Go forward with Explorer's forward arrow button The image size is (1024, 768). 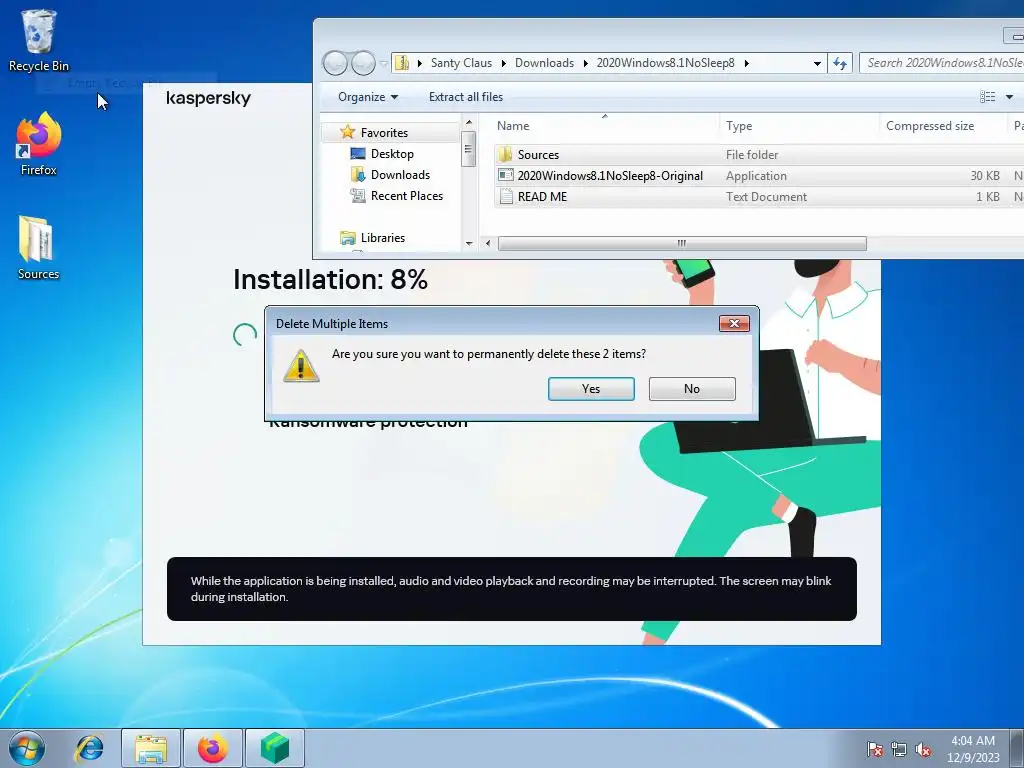point(363,63)
